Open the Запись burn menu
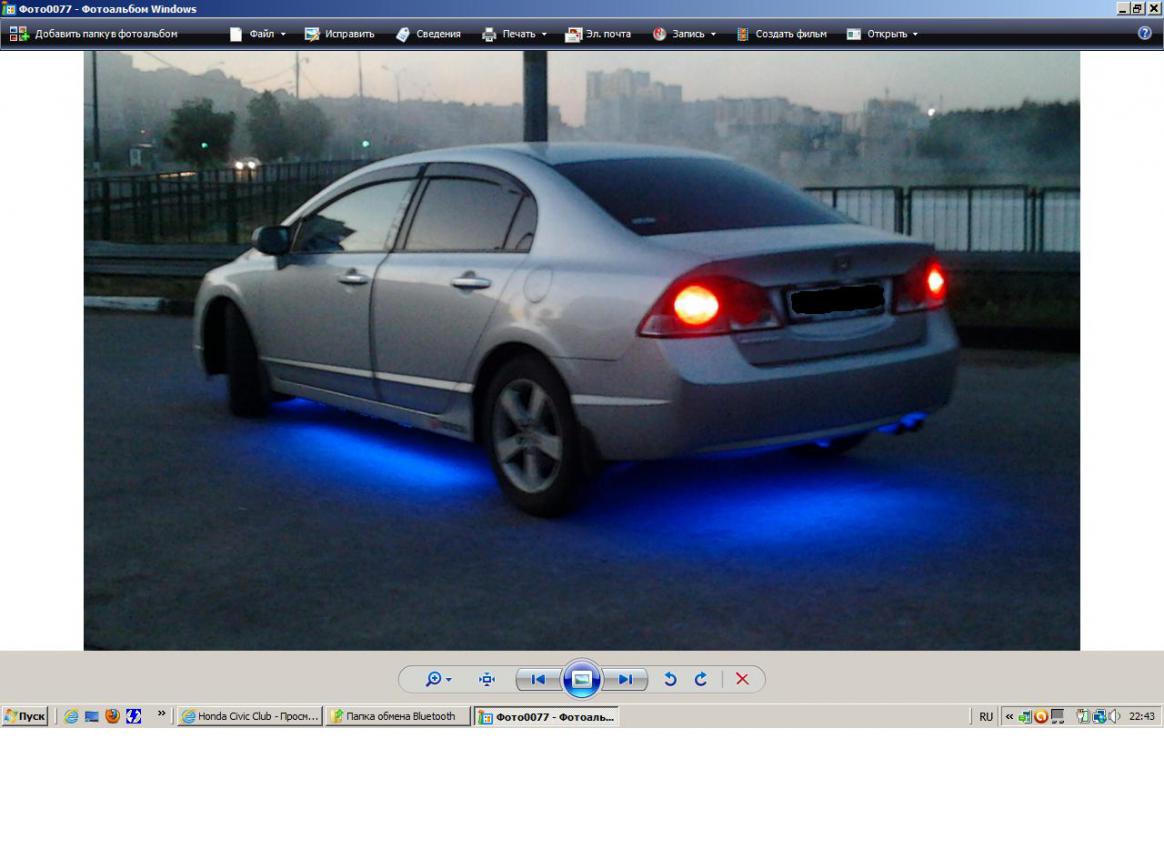 (685, 34)
